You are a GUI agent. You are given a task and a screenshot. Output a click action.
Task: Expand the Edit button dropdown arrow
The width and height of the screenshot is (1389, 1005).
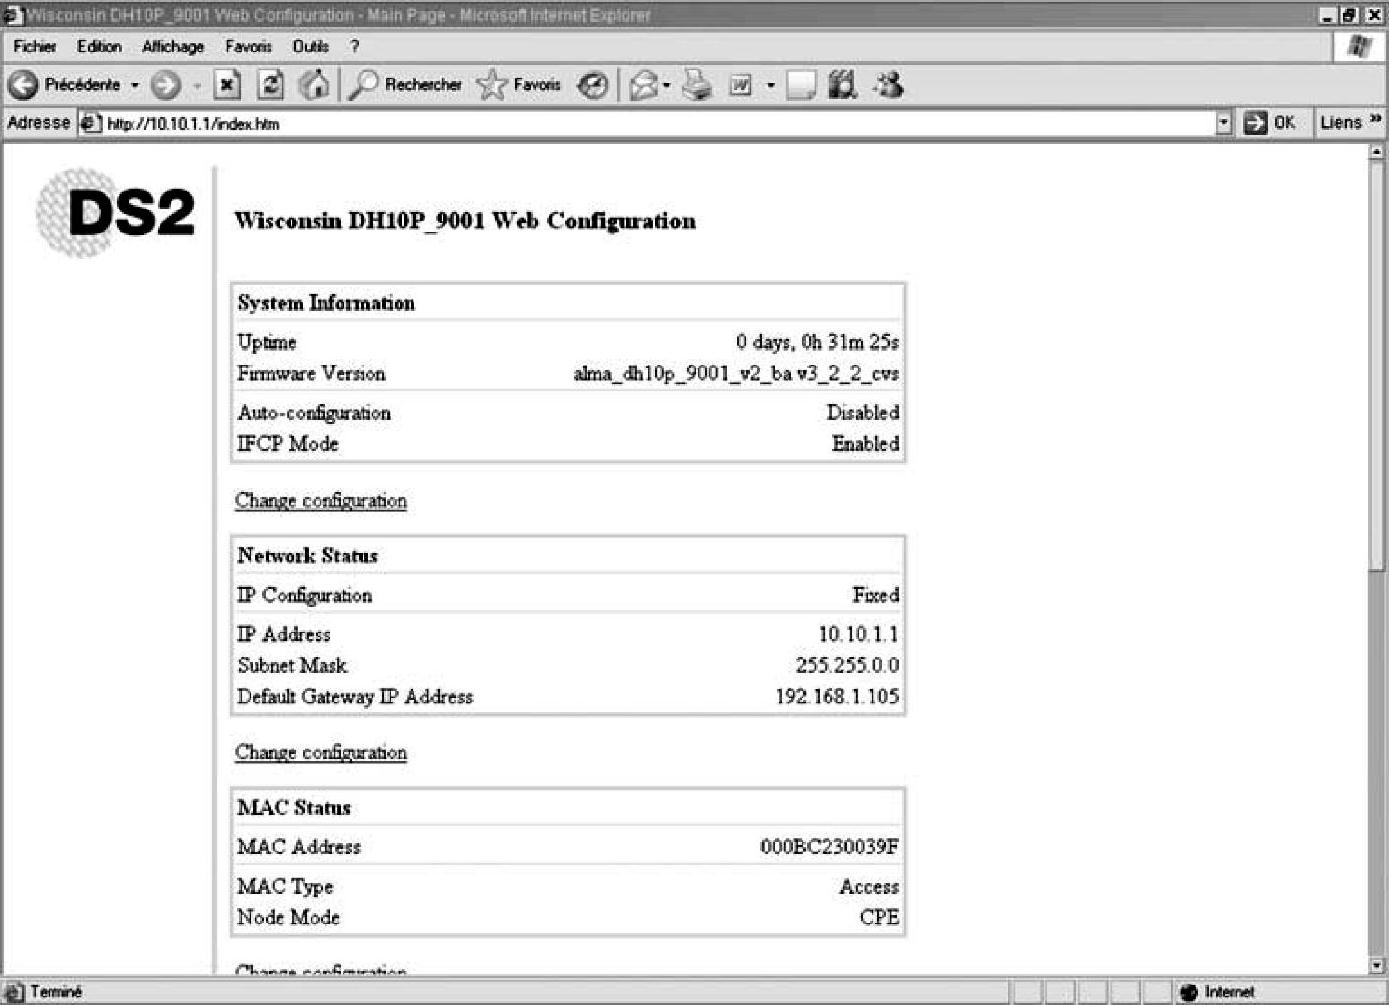(770, 85)
